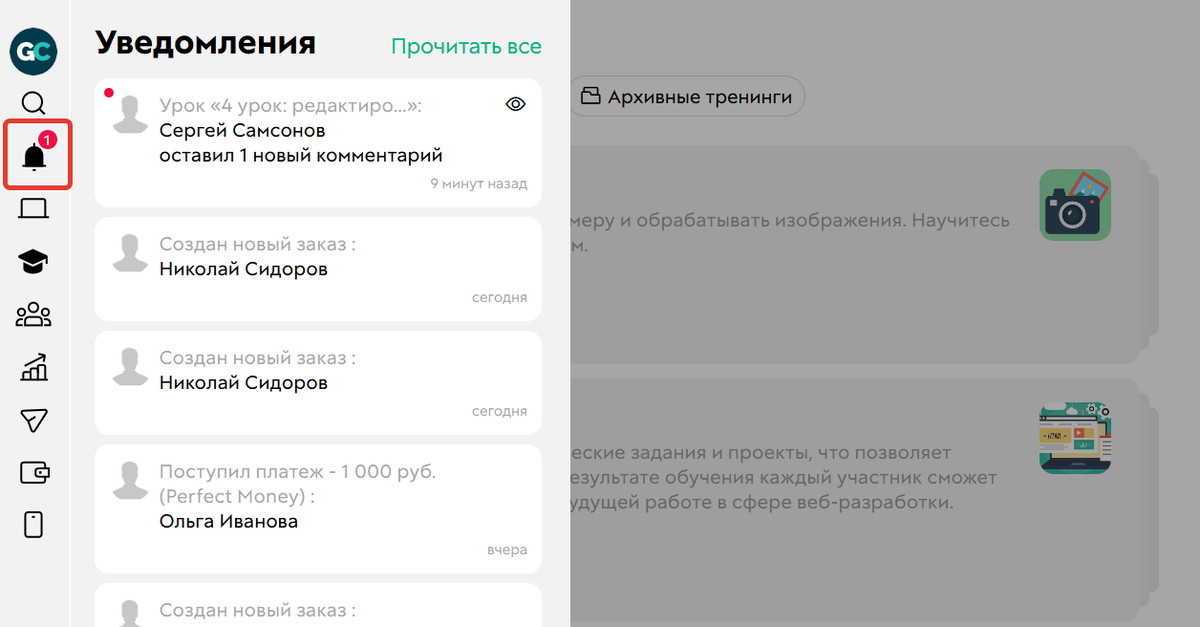Open sales via the wallet icon
1200x627 pixels.
(x=33, y=472)
